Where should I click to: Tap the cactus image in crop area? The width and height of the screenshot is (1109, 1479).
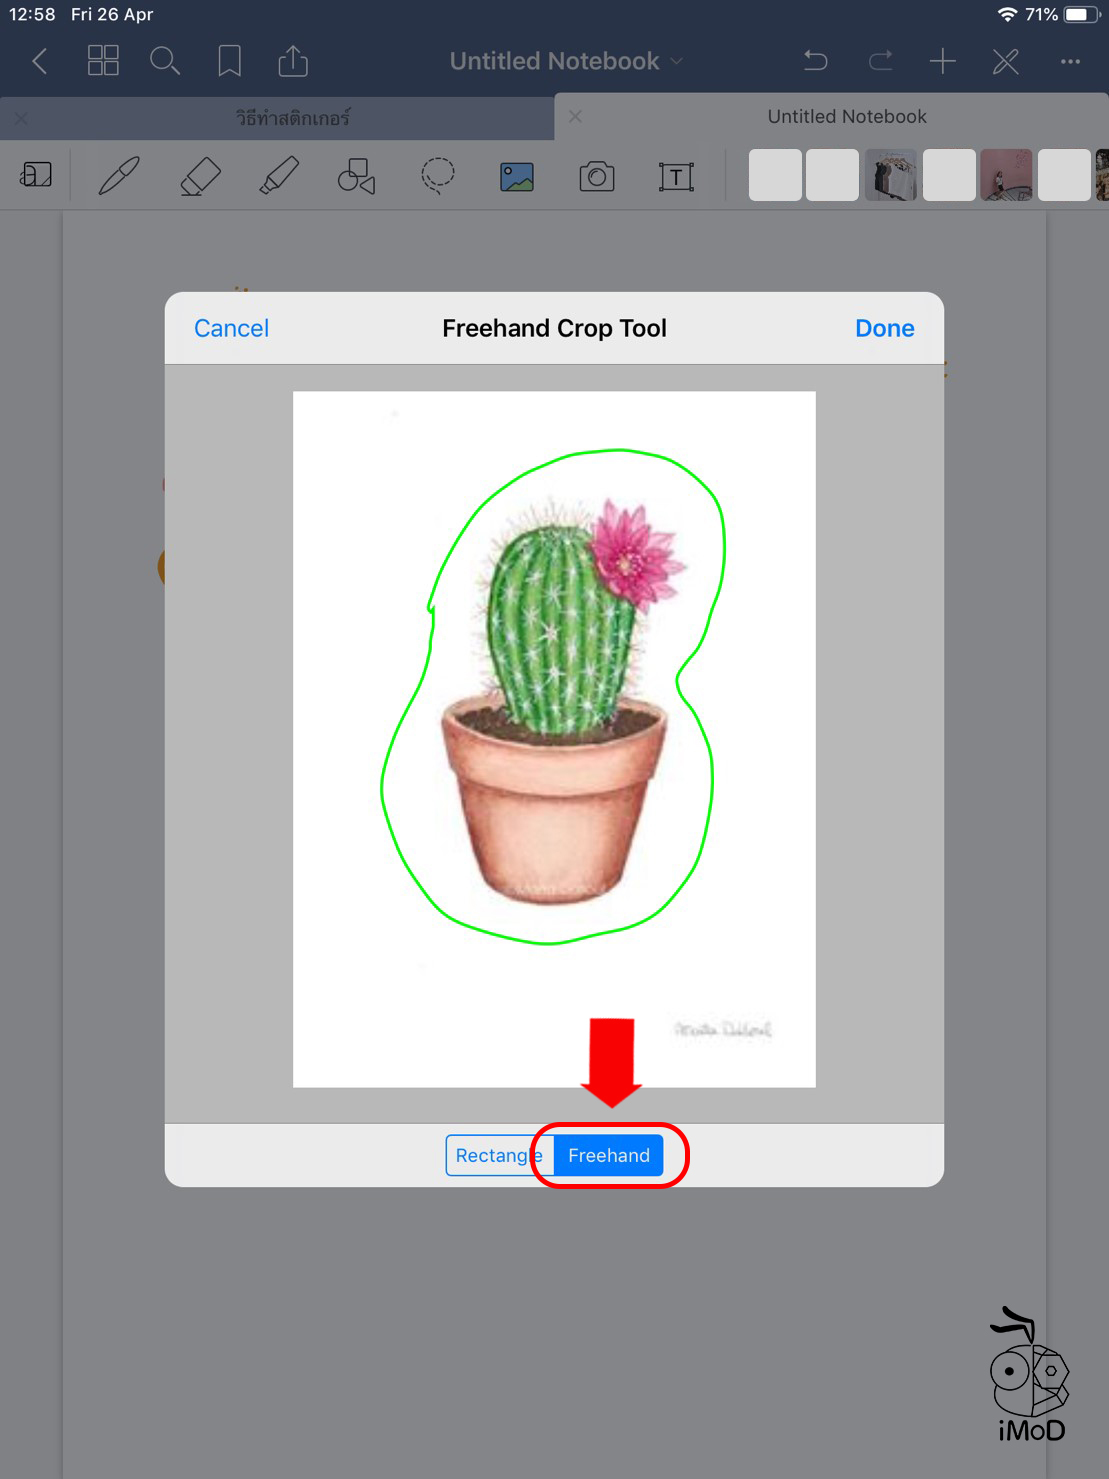(554, 700)
